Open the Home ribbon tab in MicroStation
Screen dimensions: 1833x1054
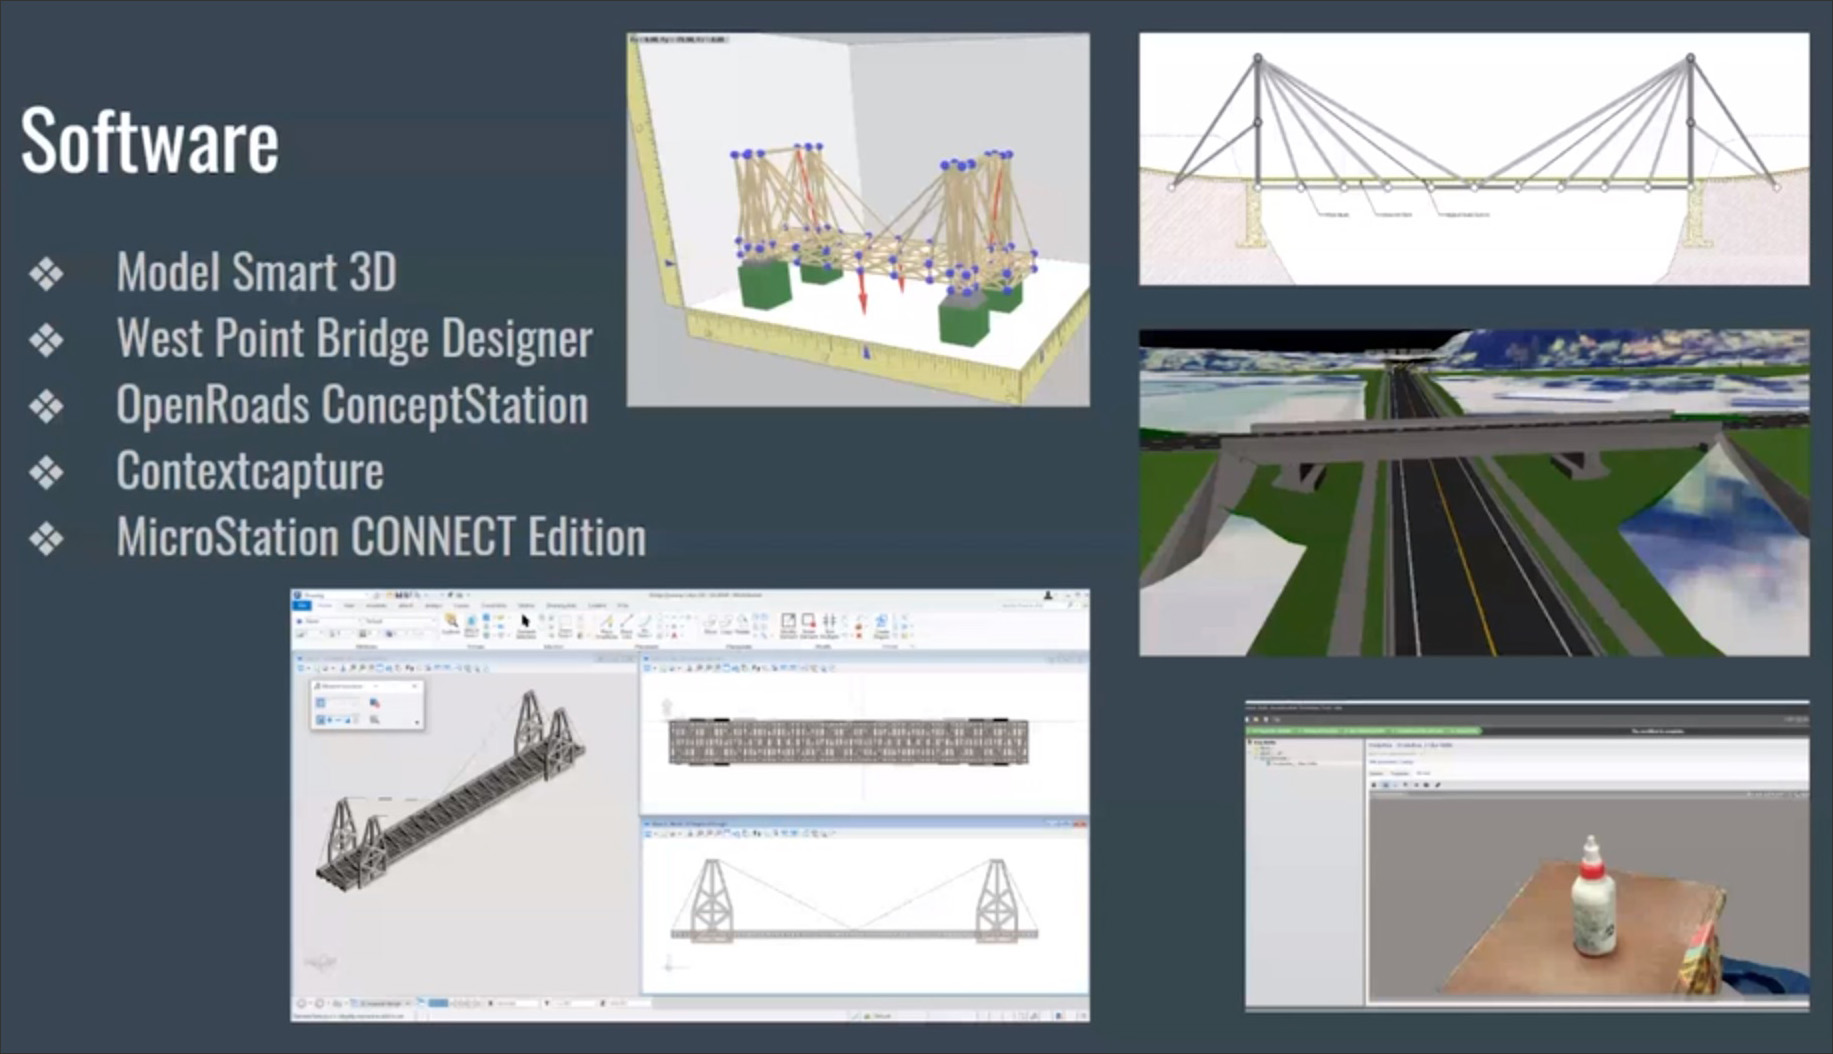point(325,606)
